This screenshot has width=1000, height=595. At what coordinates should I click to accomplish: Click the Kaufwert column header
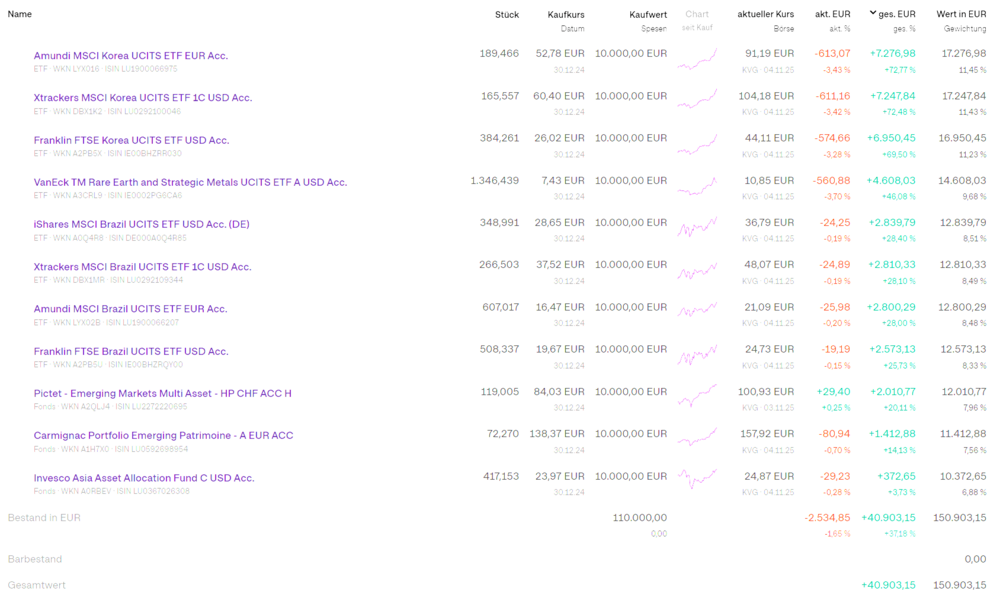click(648, 15)
